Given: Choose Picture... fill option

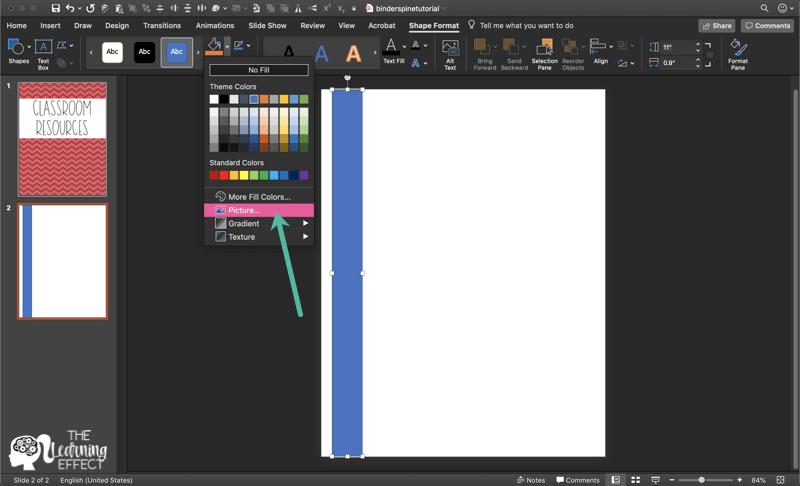Looking at the screenshot, I should click(x=259, y=210).
